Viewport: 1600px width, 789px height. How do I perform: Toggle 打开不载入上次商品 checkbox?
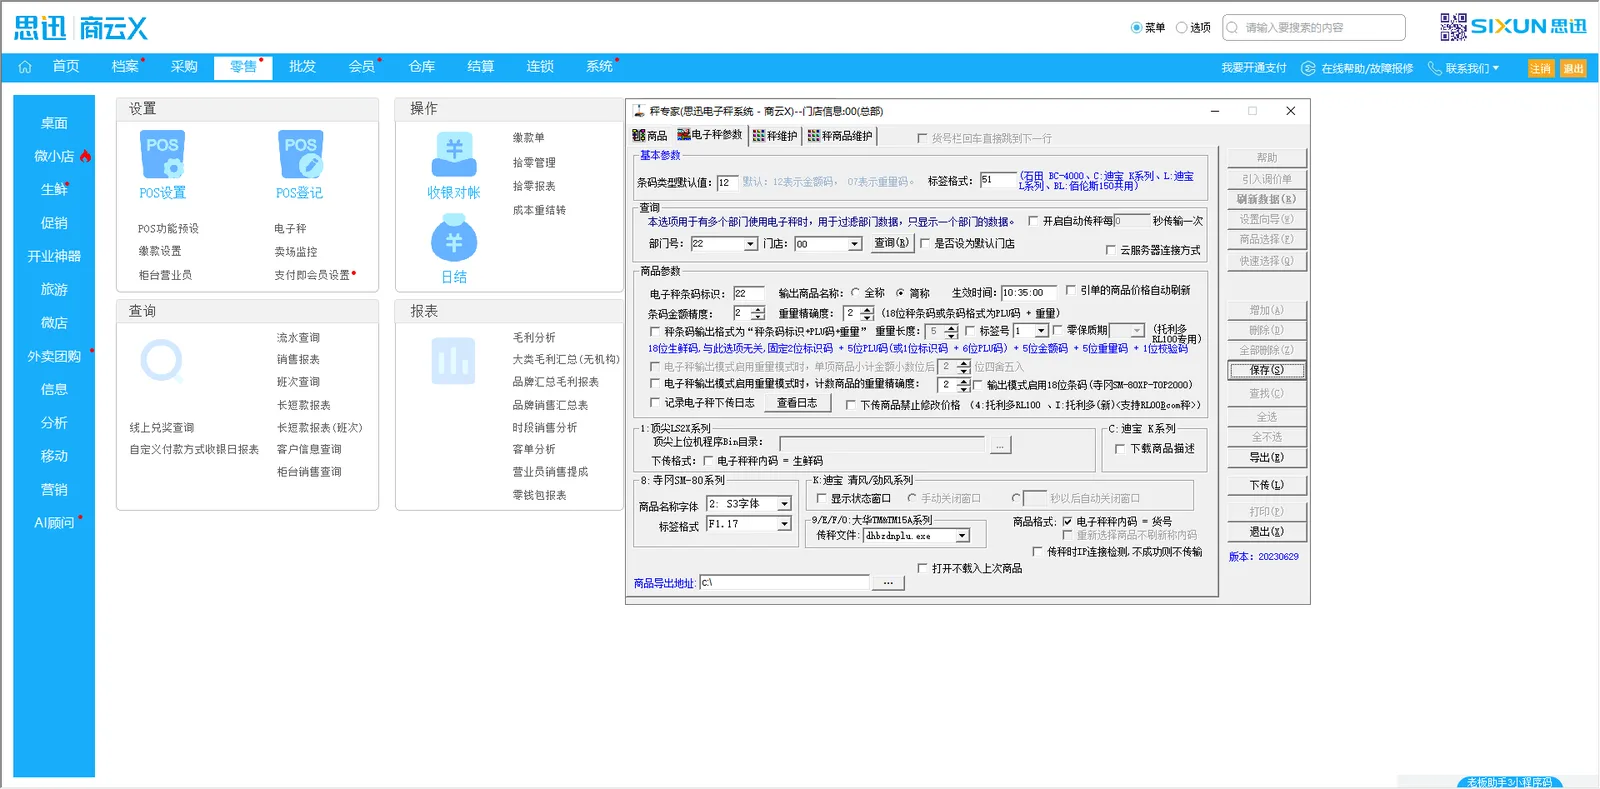coord(922,568)
